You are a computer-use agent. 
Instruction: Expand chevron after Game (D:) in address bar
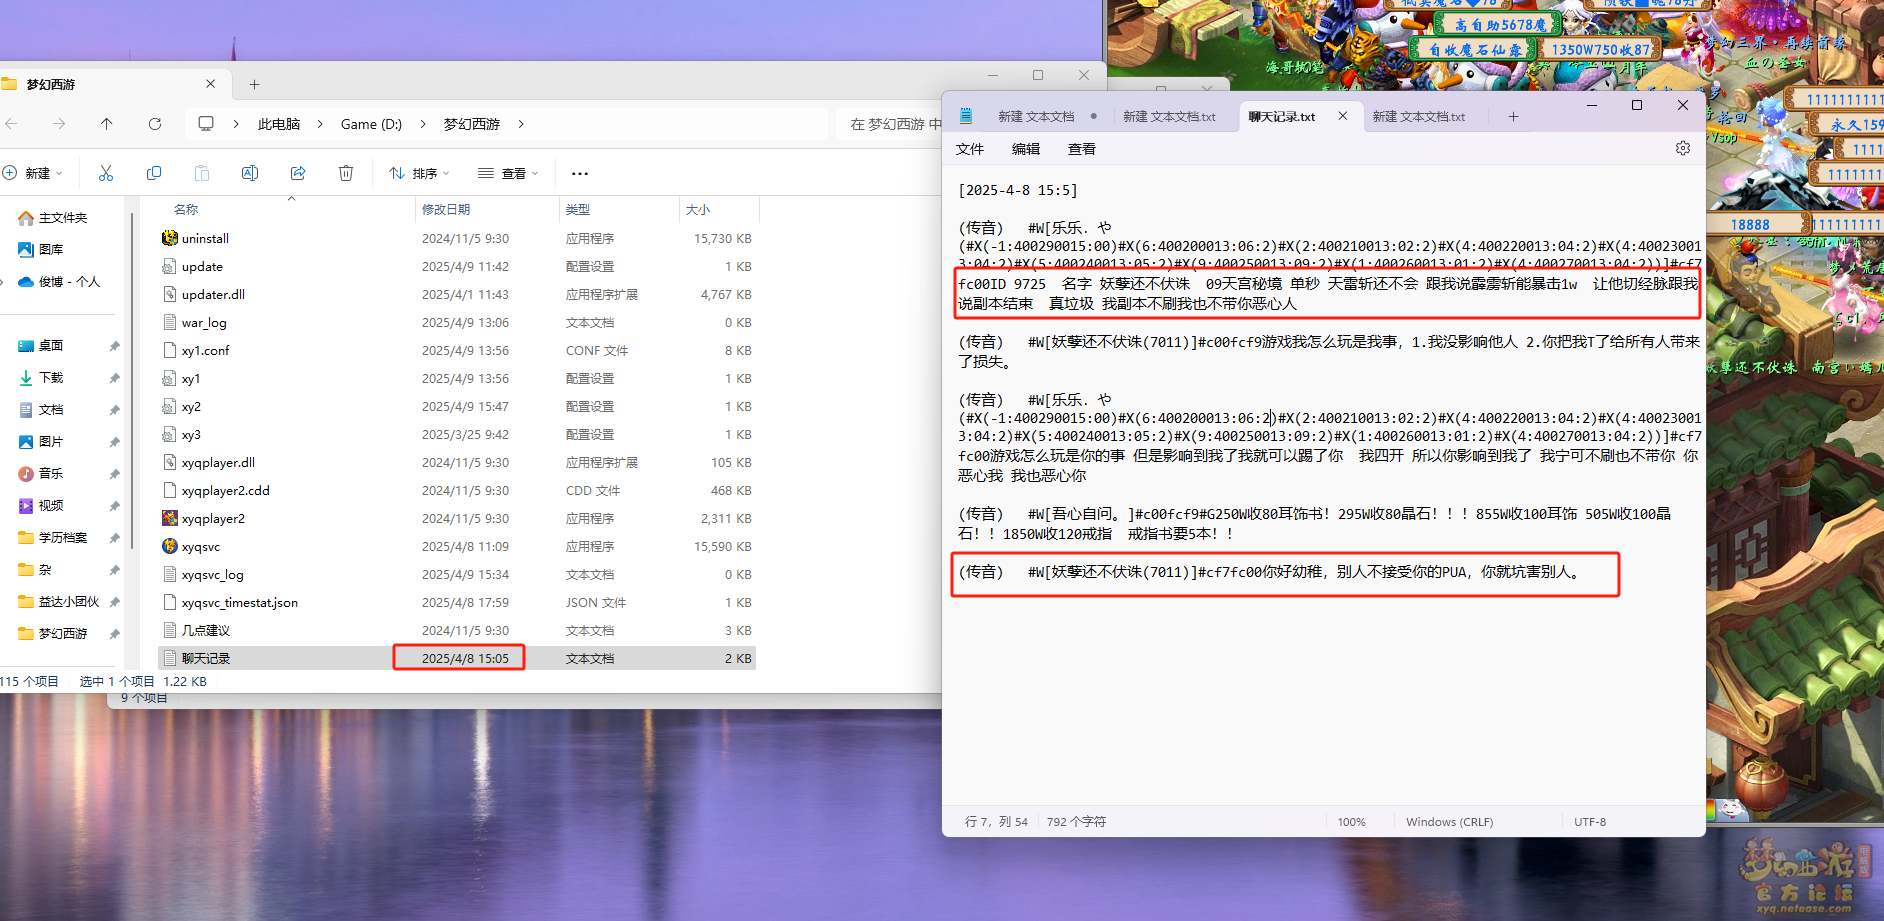[x=423, y=124]
